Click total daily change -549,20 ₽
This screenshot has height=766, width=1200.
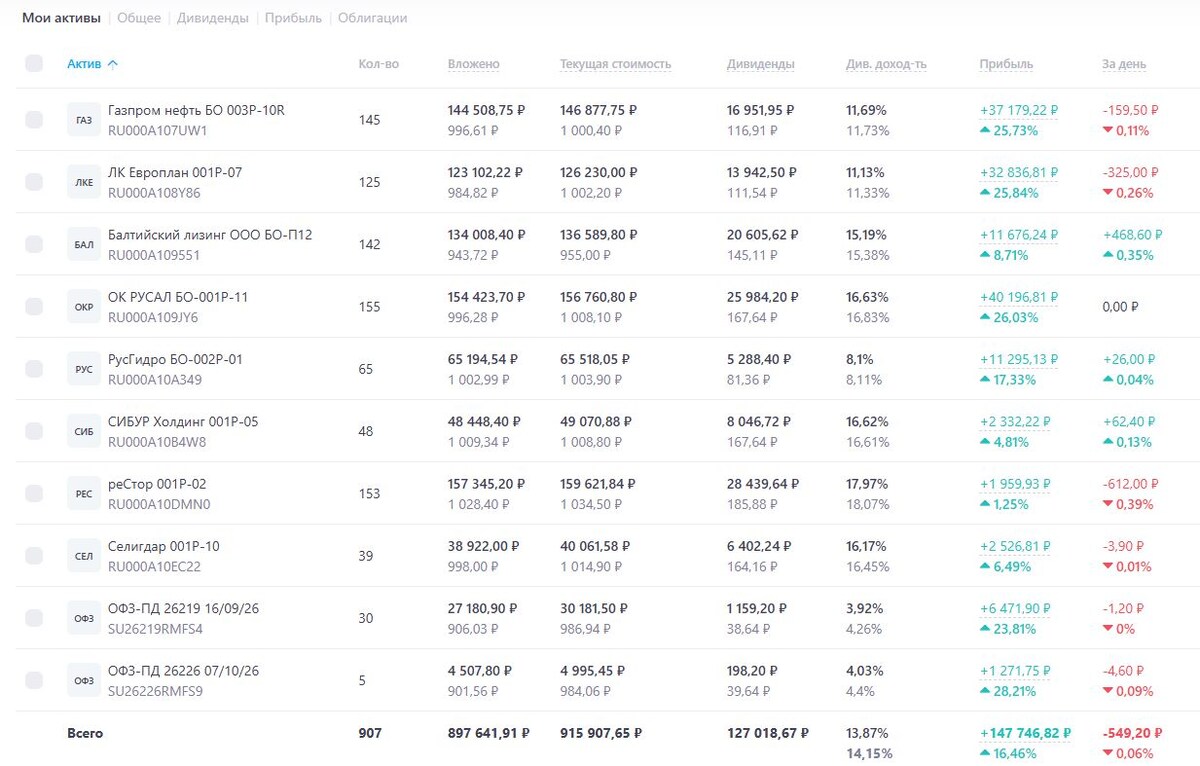pos(1132,733)
